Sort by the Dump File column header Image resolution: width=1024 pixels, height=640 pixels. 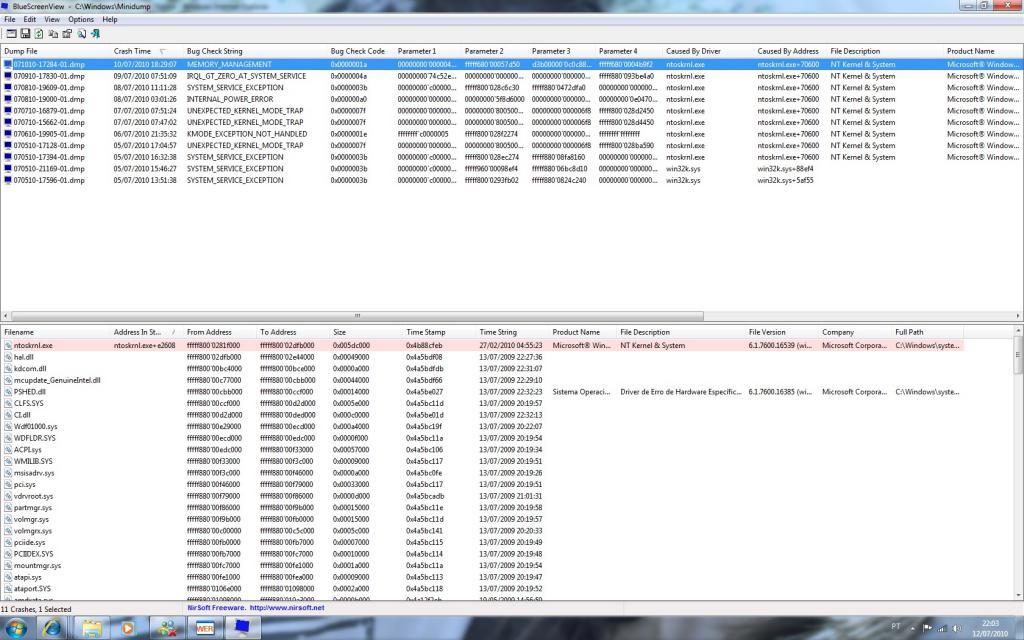tap(55, 51)
